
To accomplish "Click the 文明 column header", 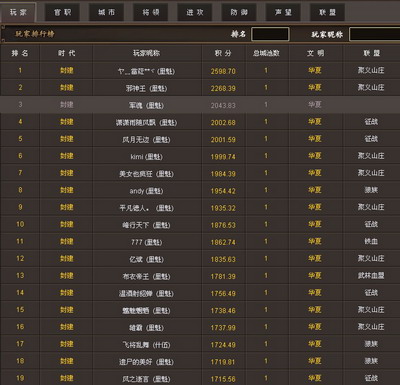I will 315,53.
